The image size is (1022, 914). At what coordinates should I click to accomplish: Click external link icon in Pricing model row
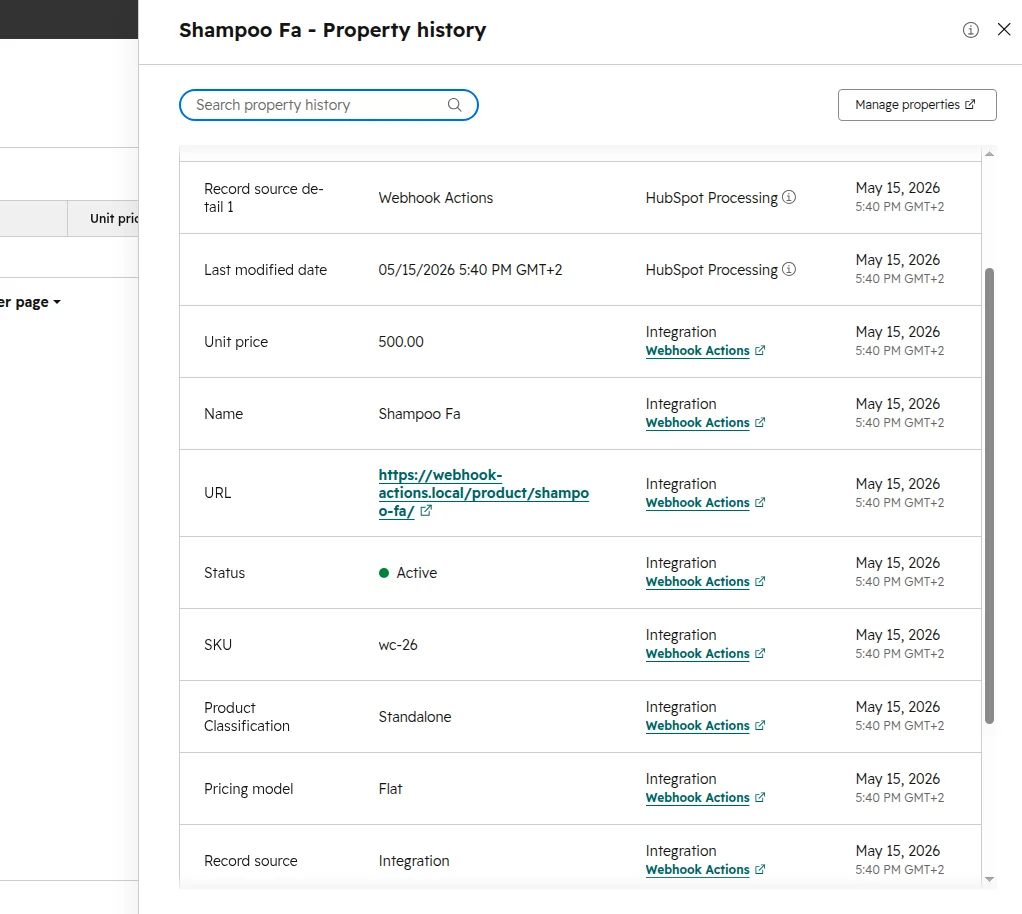[760, 797]
